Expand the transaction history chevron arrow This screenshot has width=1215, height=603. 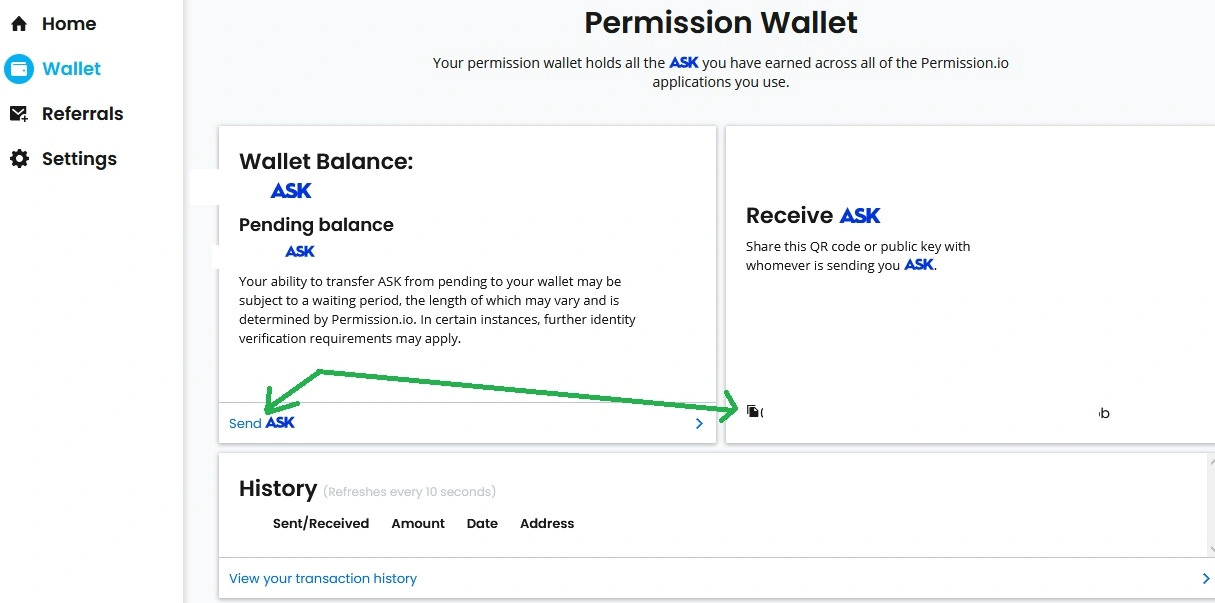[x=1206, y=578]
